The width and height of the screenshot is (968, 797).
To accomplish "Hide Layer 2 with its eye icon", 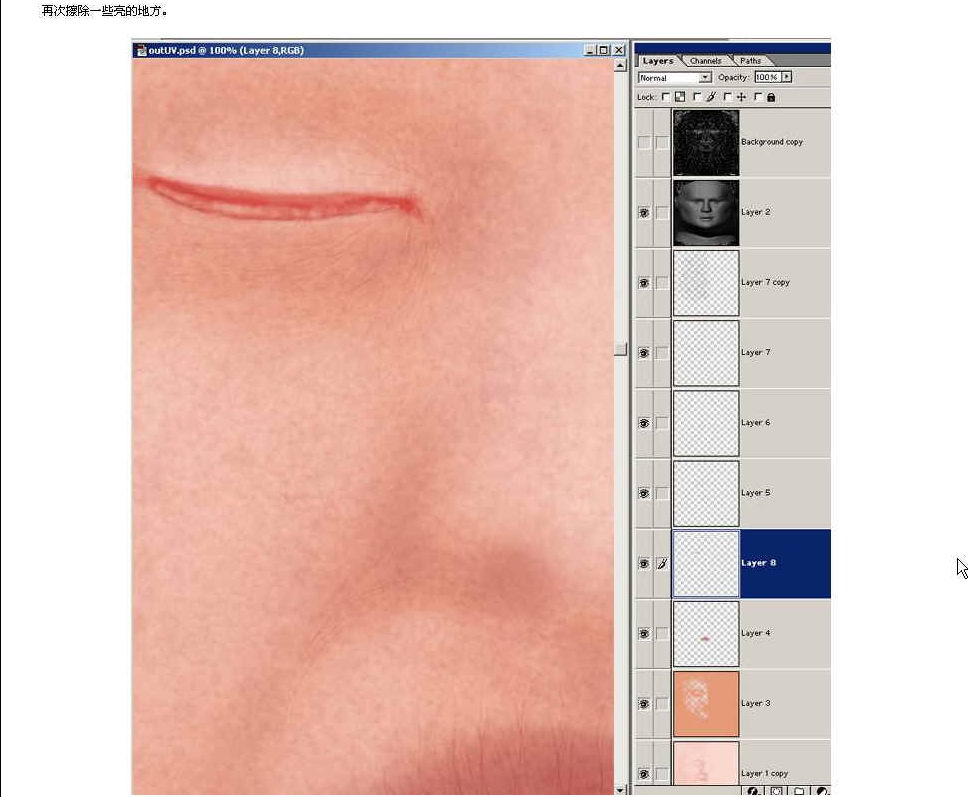I will pyautogui.click(x=644, y=213).
